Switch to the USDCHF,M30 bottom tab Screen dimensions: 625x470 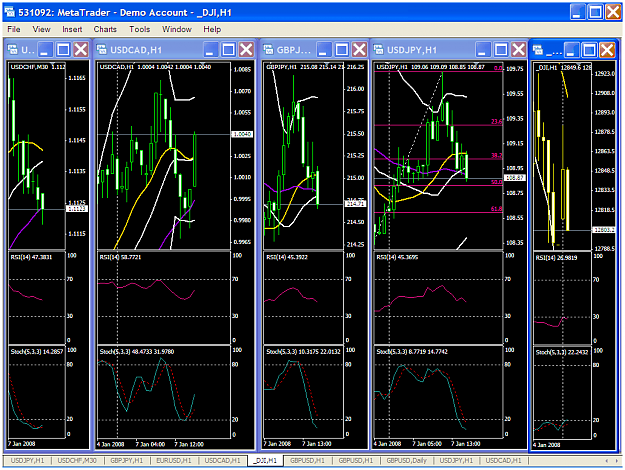coord(77,460)
